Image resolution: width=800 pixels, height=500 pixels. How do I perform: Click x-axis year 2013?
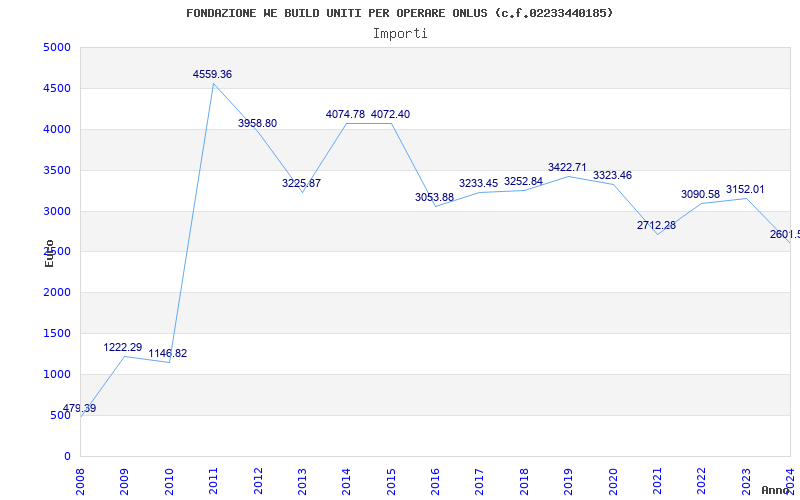click(303, 481)
